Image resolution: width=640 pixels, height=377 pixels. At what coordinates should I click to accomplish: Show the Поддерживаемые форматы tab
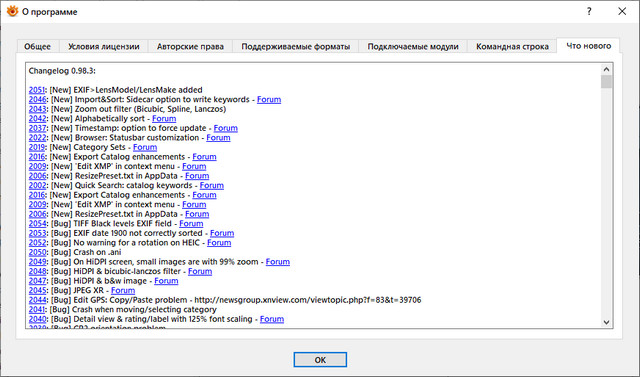[x=296, y=47]
